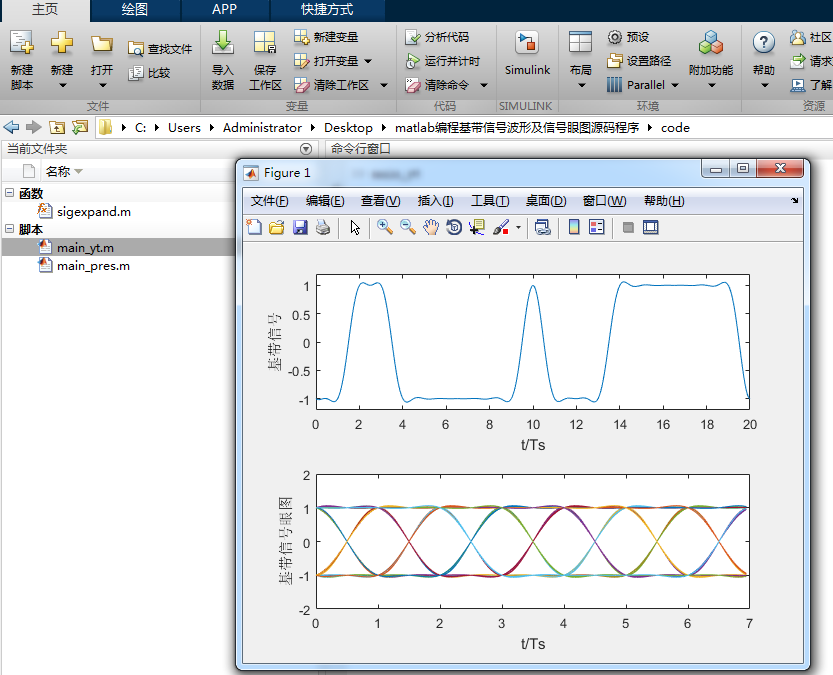Select the Pan hand tool
The height and width of the screenshot is (675, 833).
tap(431, 227)
